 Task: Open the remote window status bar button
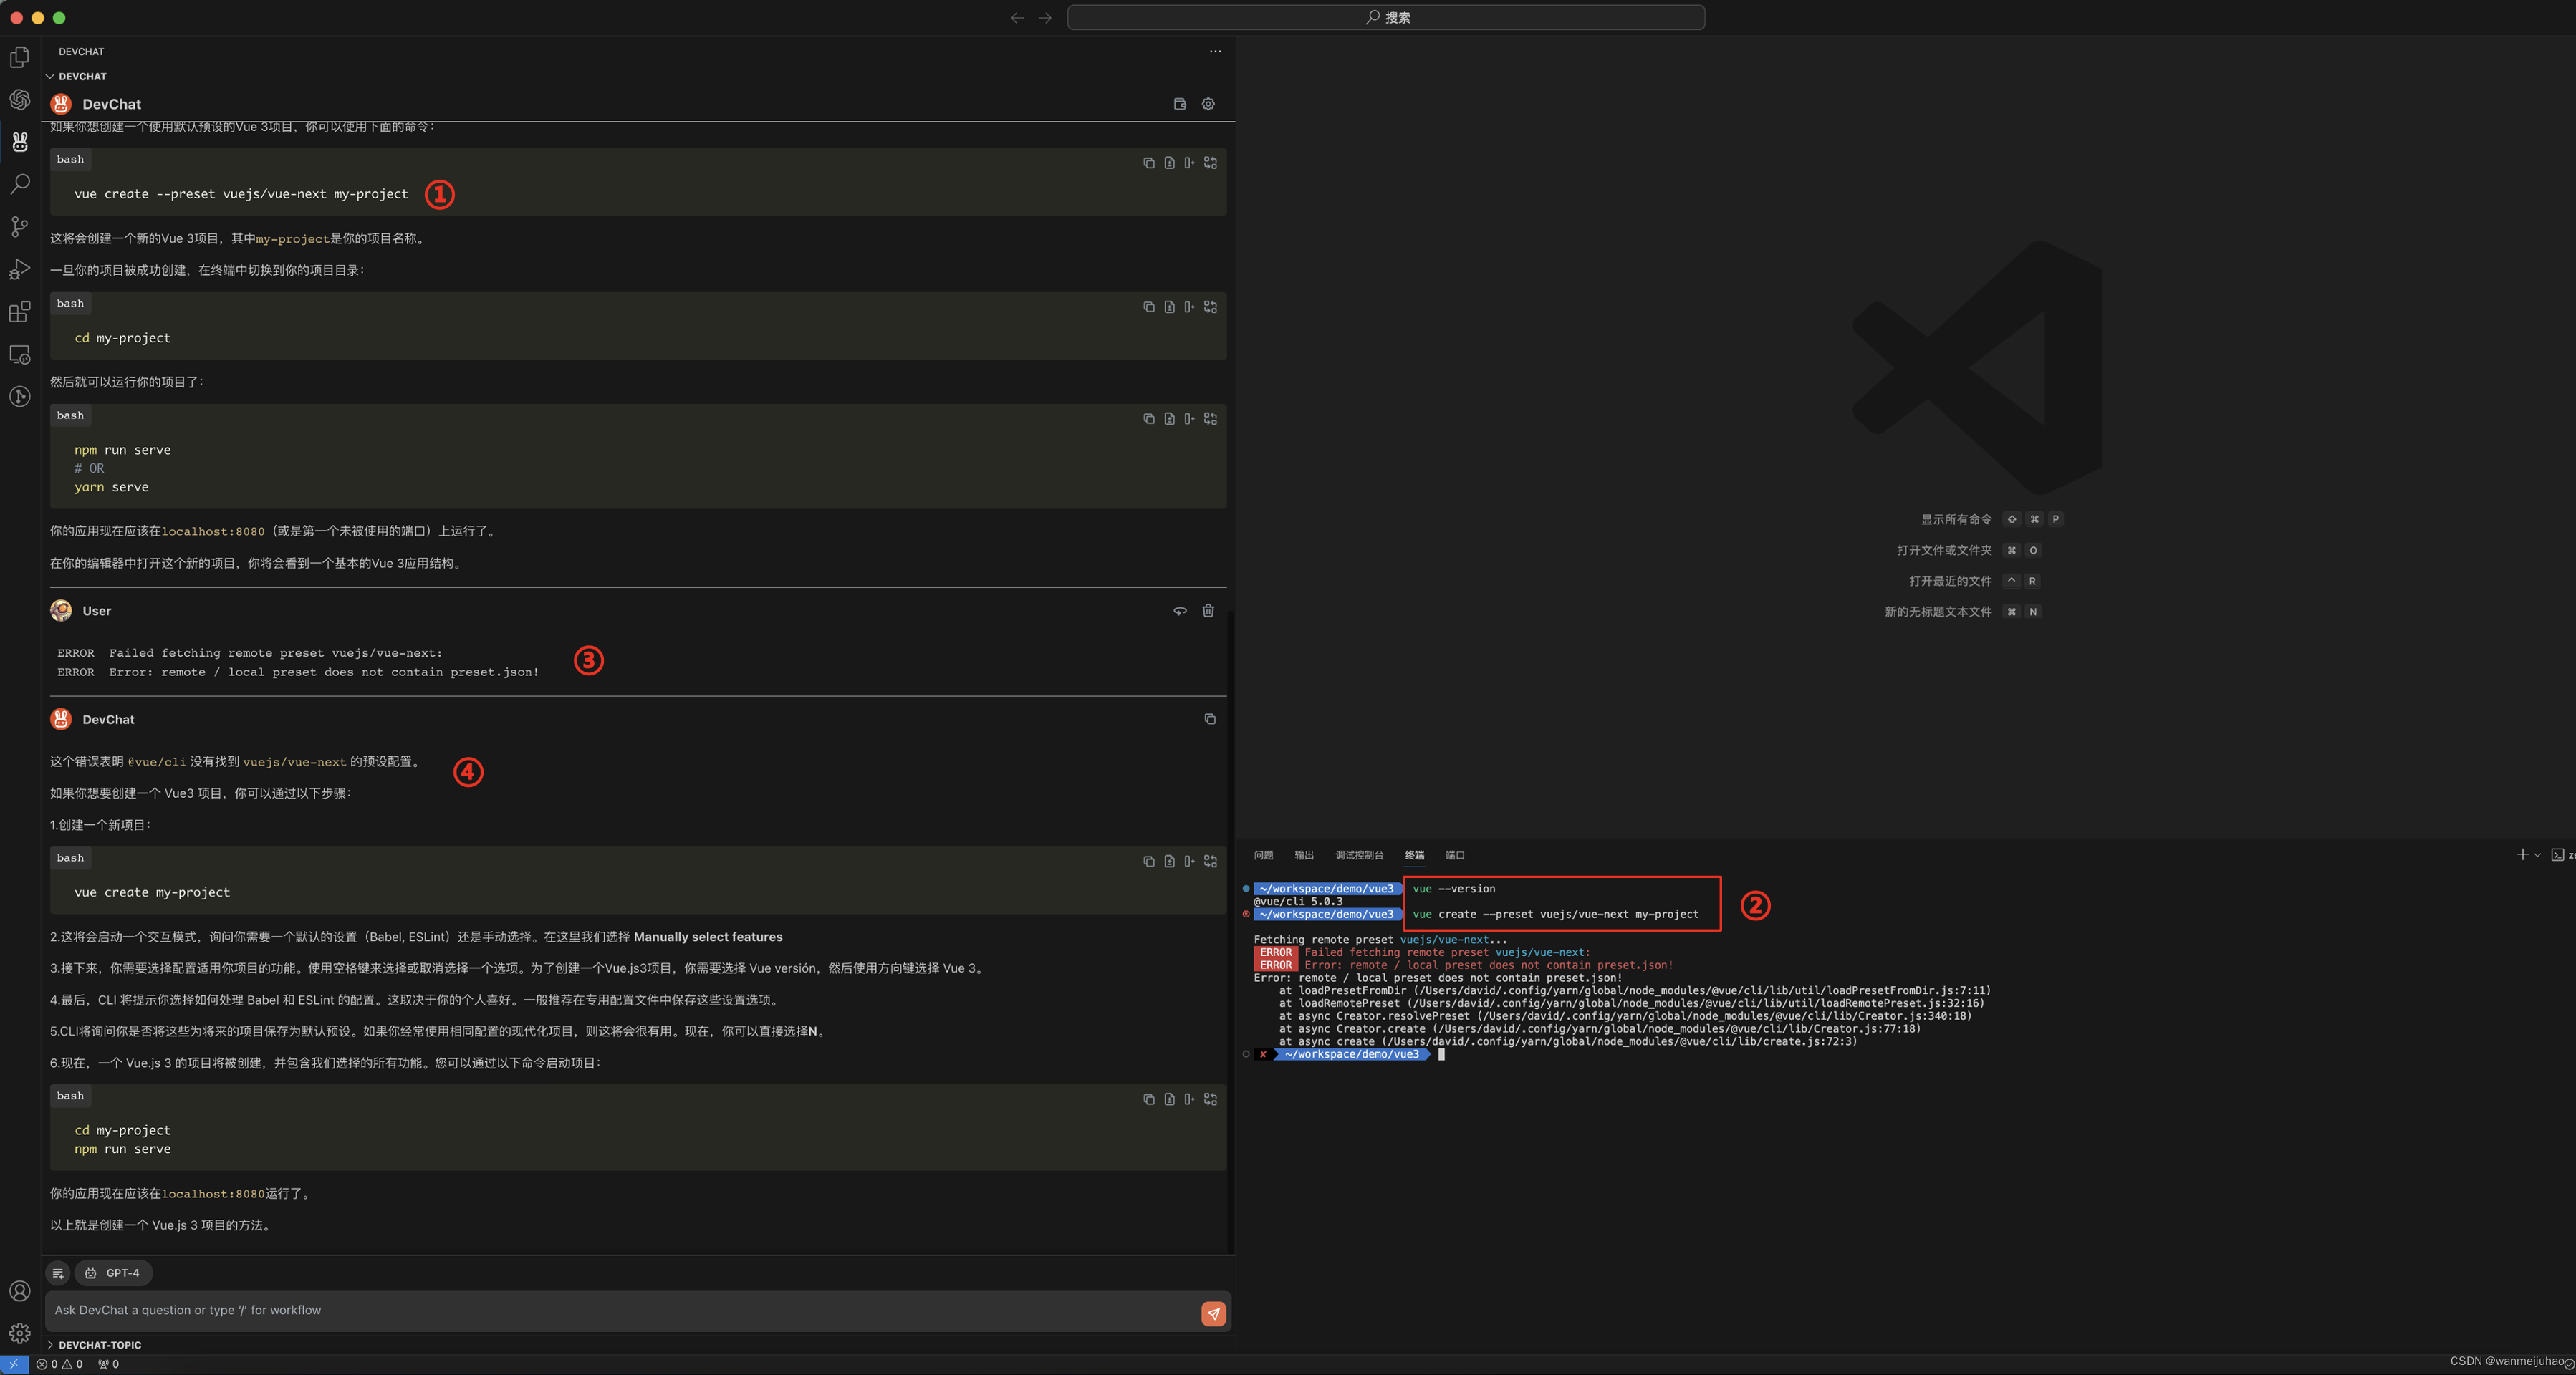click(x=14, y=1364)
